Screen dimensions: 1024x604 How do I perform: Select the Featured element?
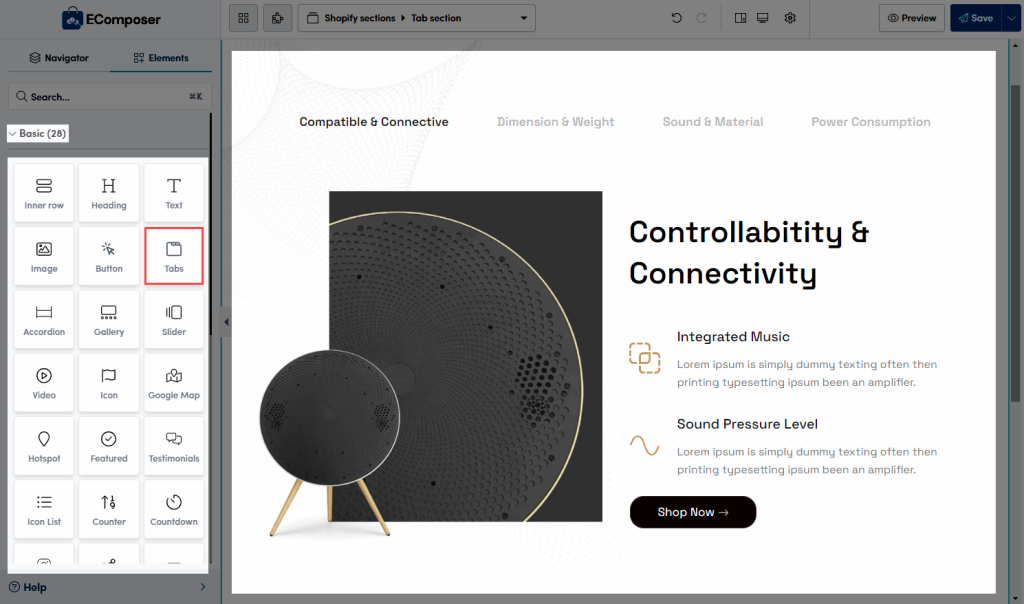108,446
